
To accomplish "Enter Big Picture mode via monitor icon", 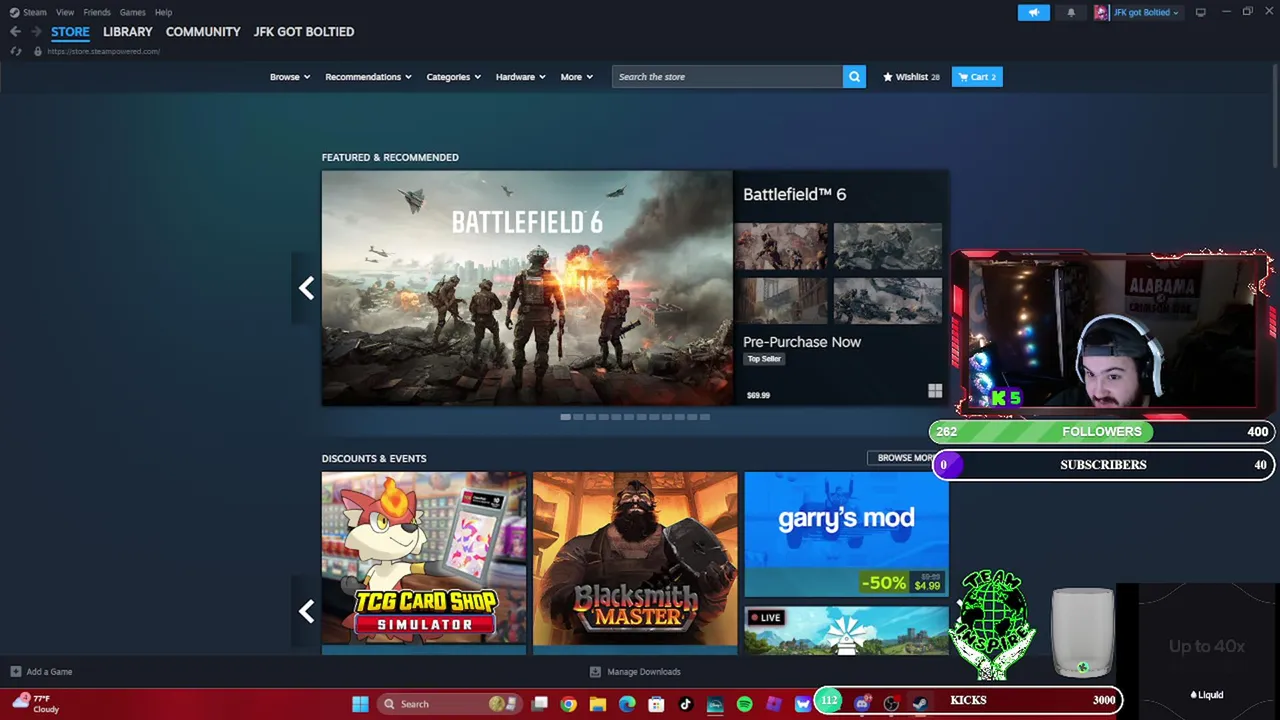I will click(1200, 12).
